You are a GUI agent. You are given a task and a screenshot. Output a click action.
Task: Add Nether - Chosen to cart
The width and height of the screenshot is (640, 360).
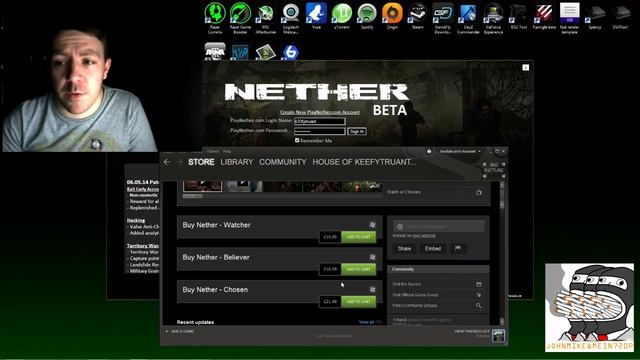(x=358, y=301)
